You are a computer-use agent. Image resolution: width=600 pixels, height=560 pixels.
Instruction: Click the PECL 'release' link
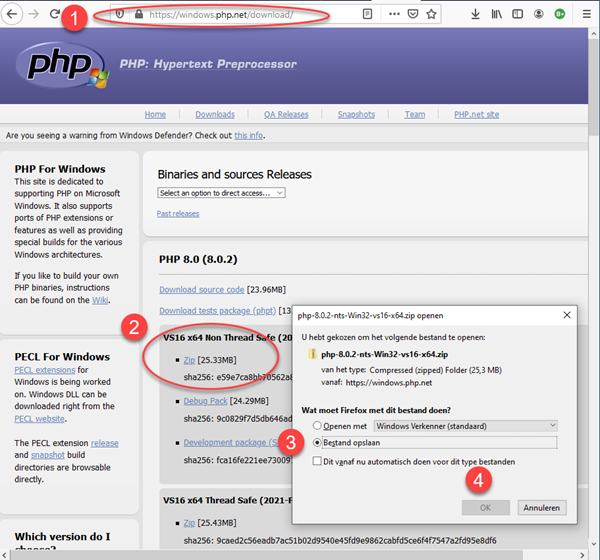click(104, 443)
